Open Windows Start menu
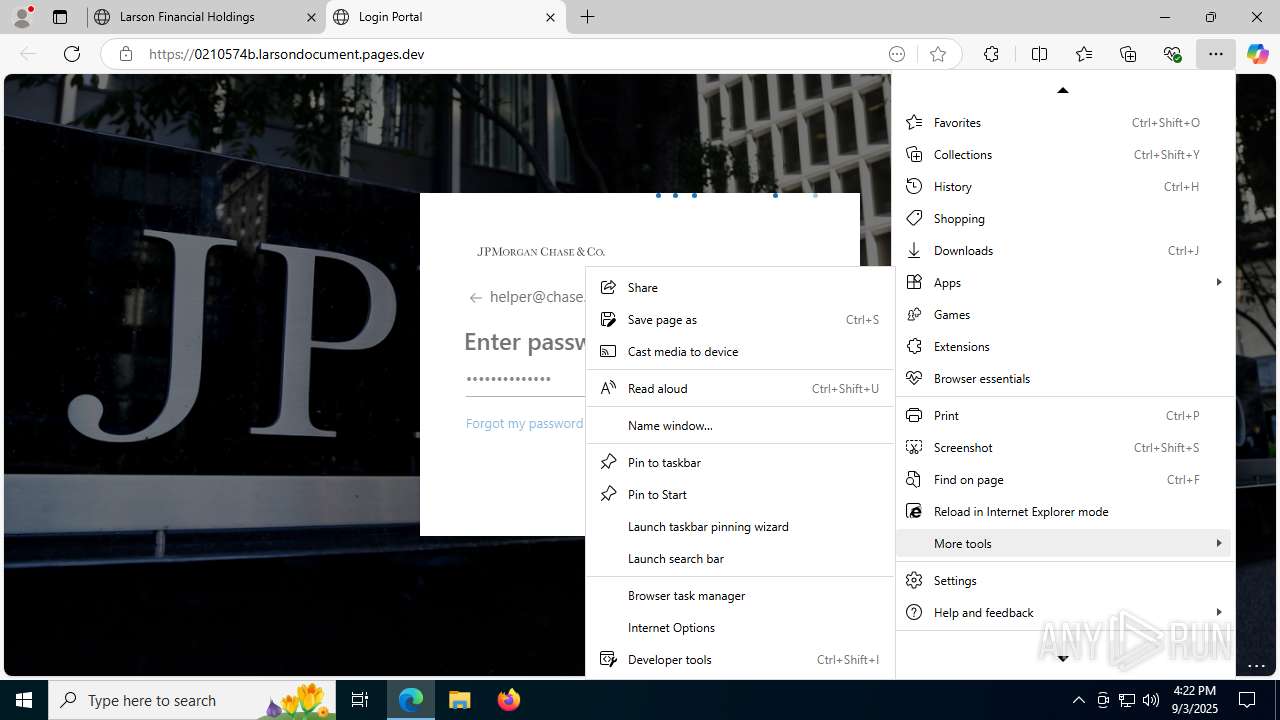 click(x=24, y=700)
